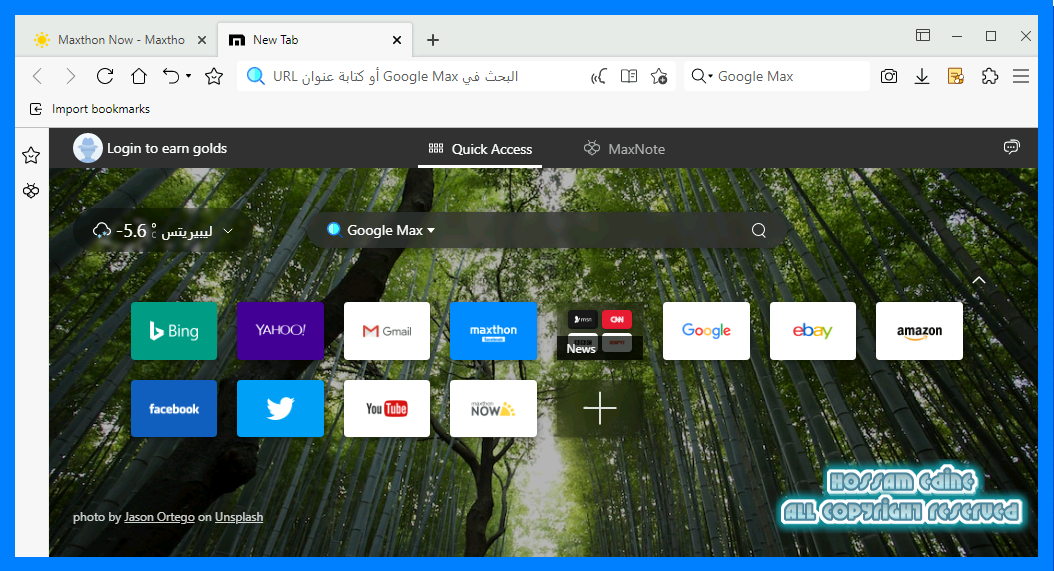Open the main hamburger menu
The width and height of the screenshot is (1054, 571).
click(1021, 76)
